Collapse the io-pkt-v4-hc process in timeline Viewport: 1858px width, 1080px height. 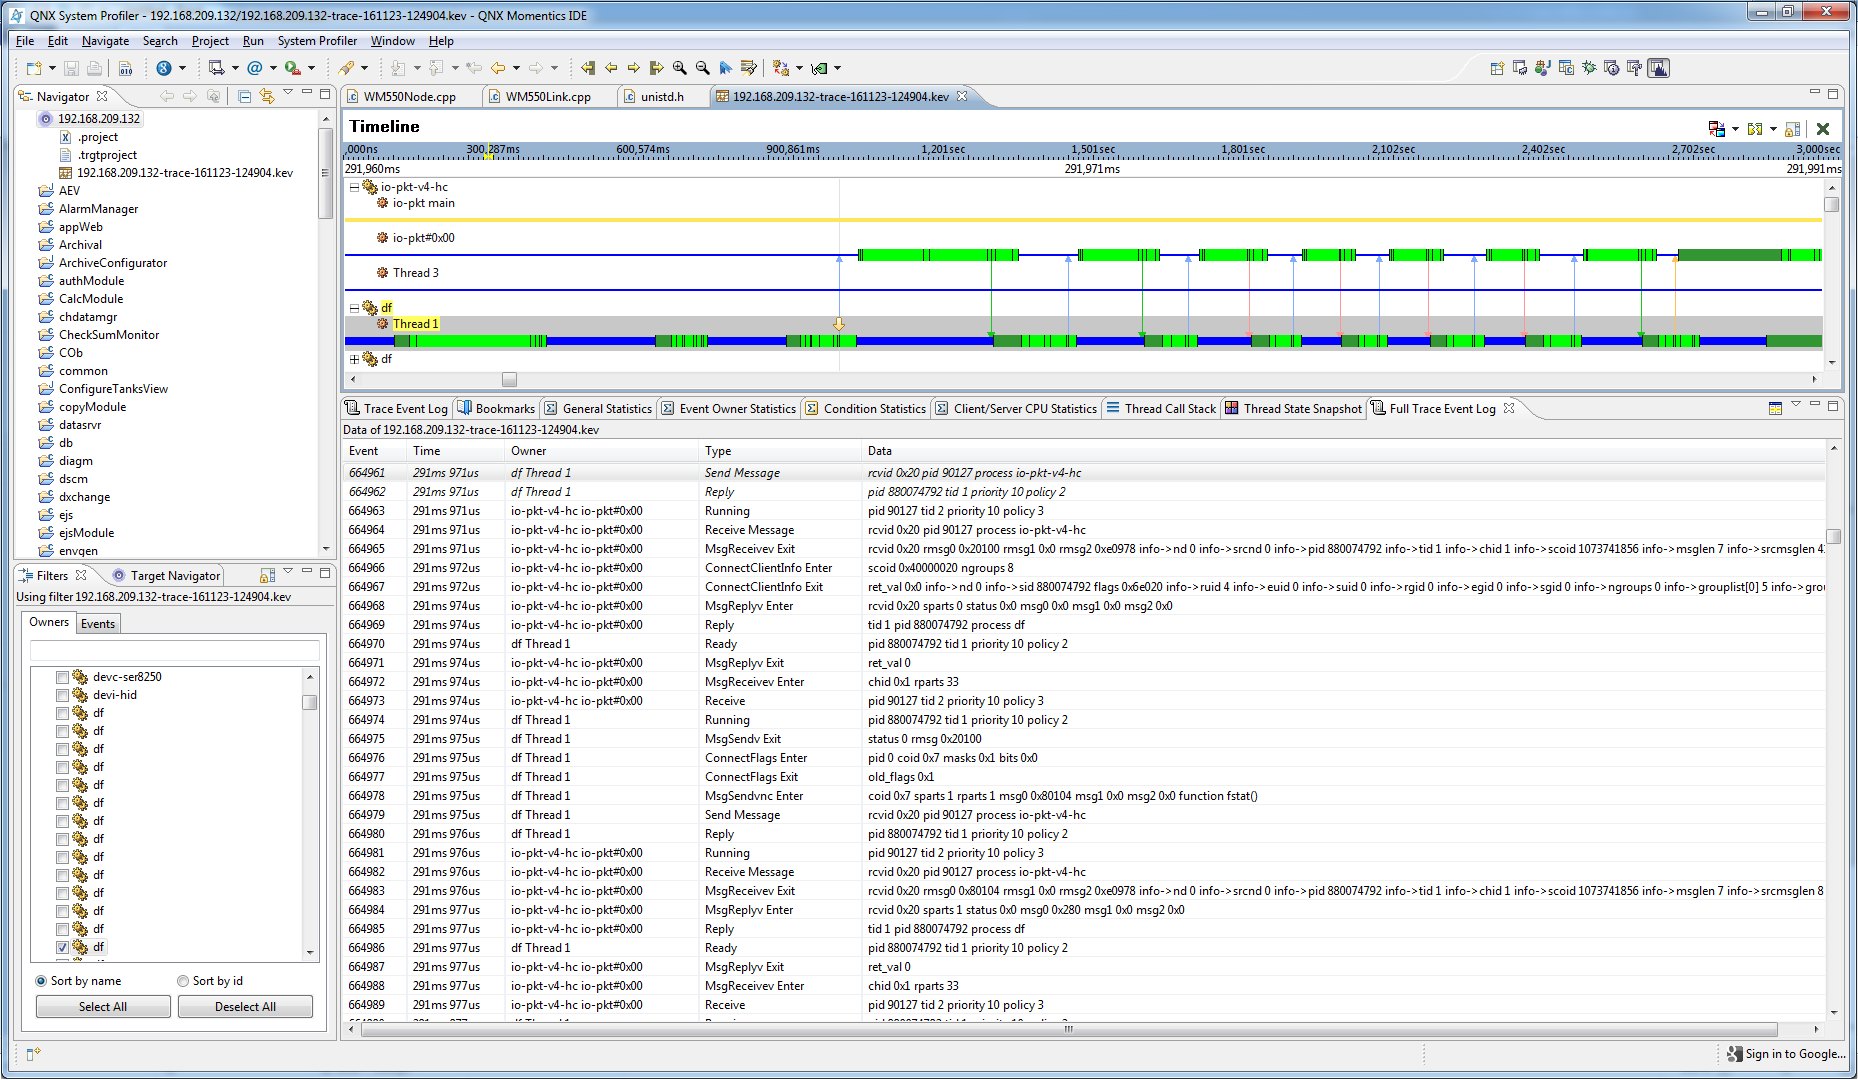pyautogui.click(x=354, y=187)
